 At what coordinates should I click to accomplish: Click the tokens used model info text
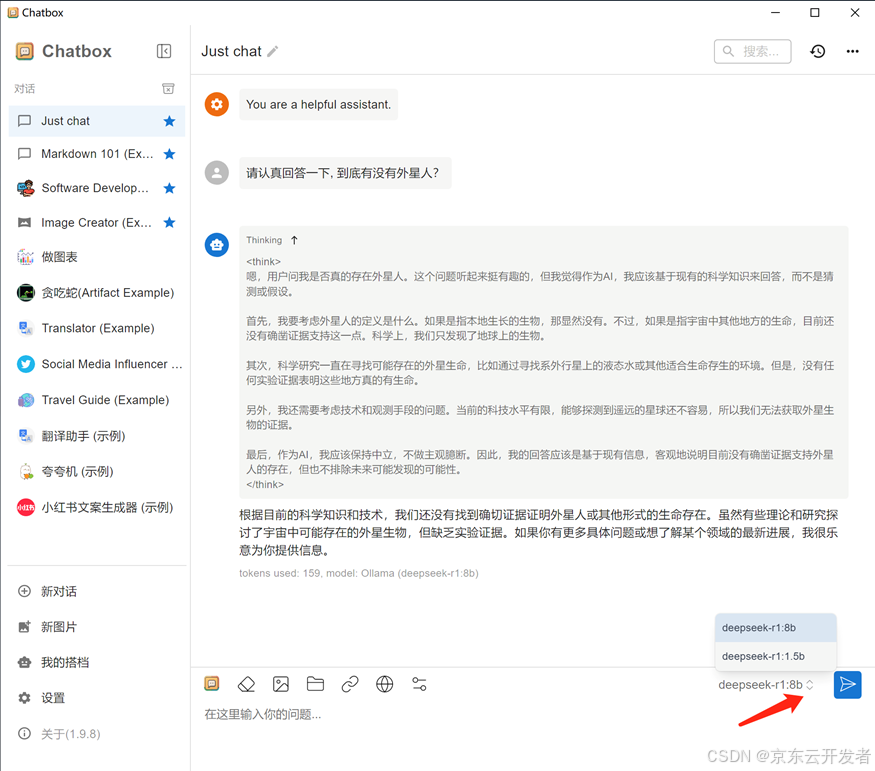[359, 573]
